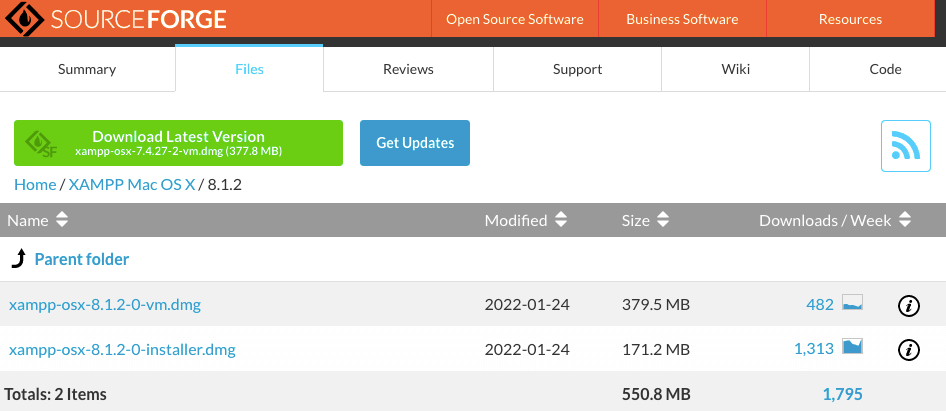The height and width of the screenshot is (411, 946).
Task: Sort files by Size column arrows
Action: pos(663,220)
